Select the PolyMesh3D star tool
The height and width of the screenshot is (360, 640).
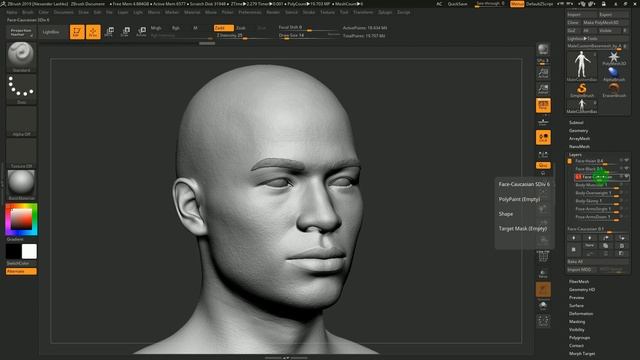[613, 58]
